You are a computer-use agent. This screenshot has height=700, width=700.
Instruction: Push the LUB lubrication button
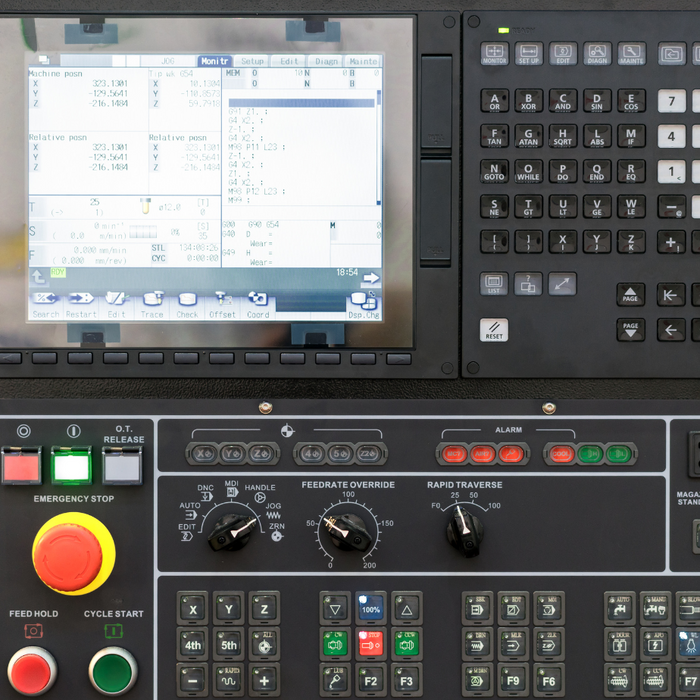[x=335, y=679]
